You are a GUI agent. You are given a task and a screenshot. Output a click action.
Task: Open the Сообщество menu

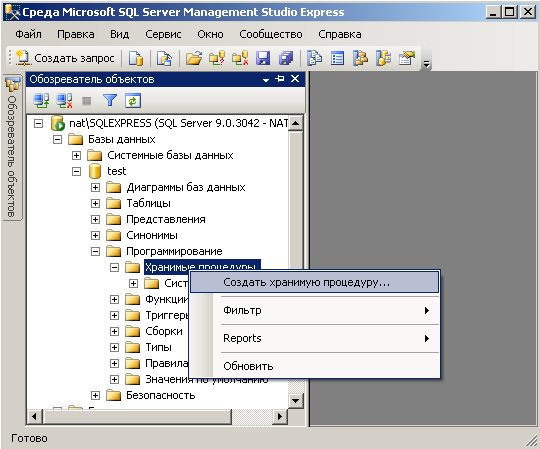pos(271,34)
